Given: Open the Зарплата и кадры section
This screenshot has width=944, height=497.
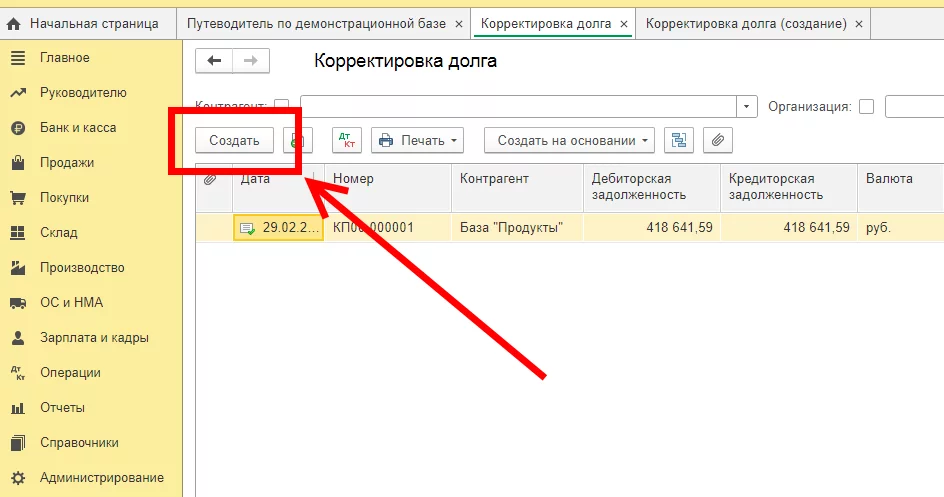Looking at the screenshot, I should [94, 337].
